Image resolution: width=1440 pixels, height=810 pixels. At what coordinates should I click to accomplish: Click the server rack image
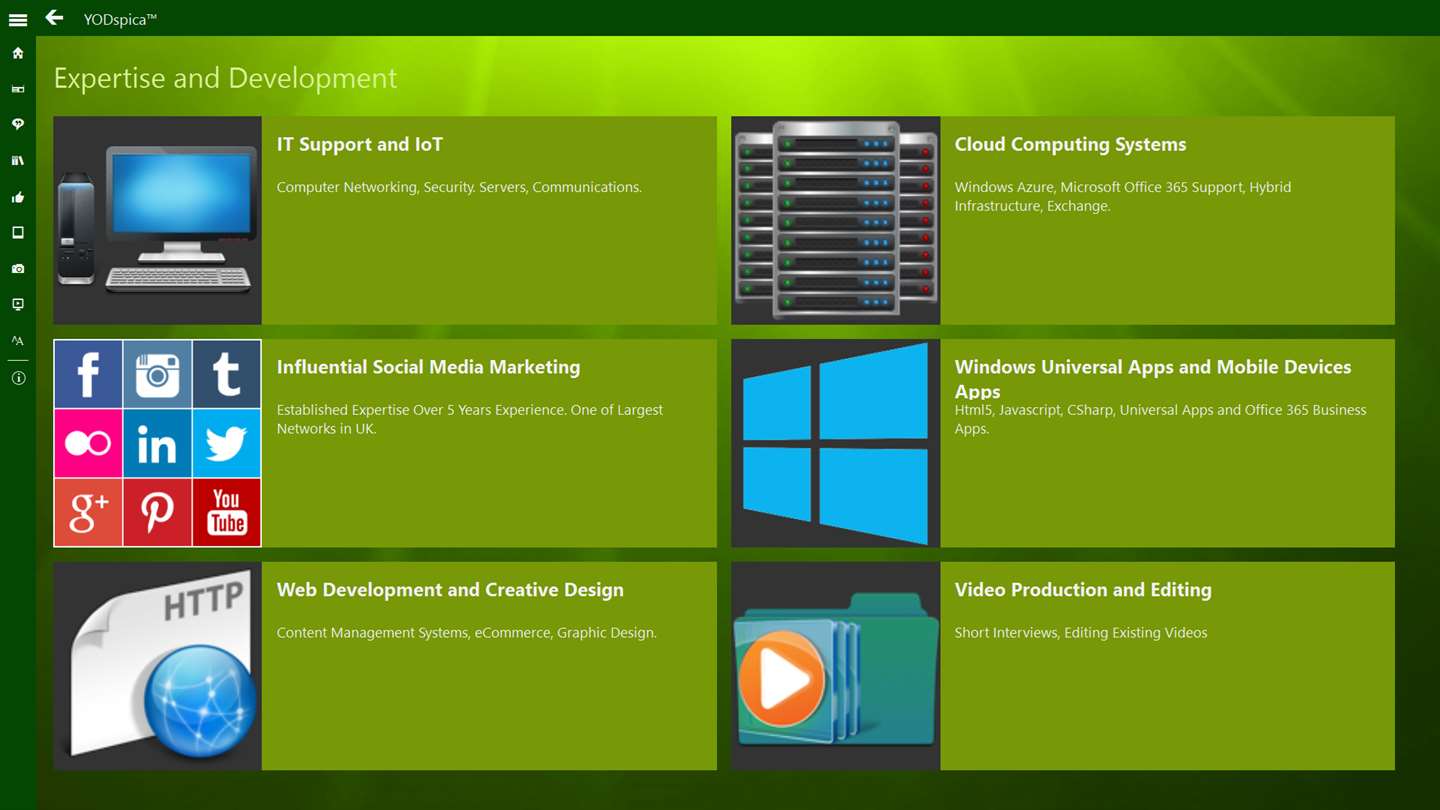pos(836,220)
